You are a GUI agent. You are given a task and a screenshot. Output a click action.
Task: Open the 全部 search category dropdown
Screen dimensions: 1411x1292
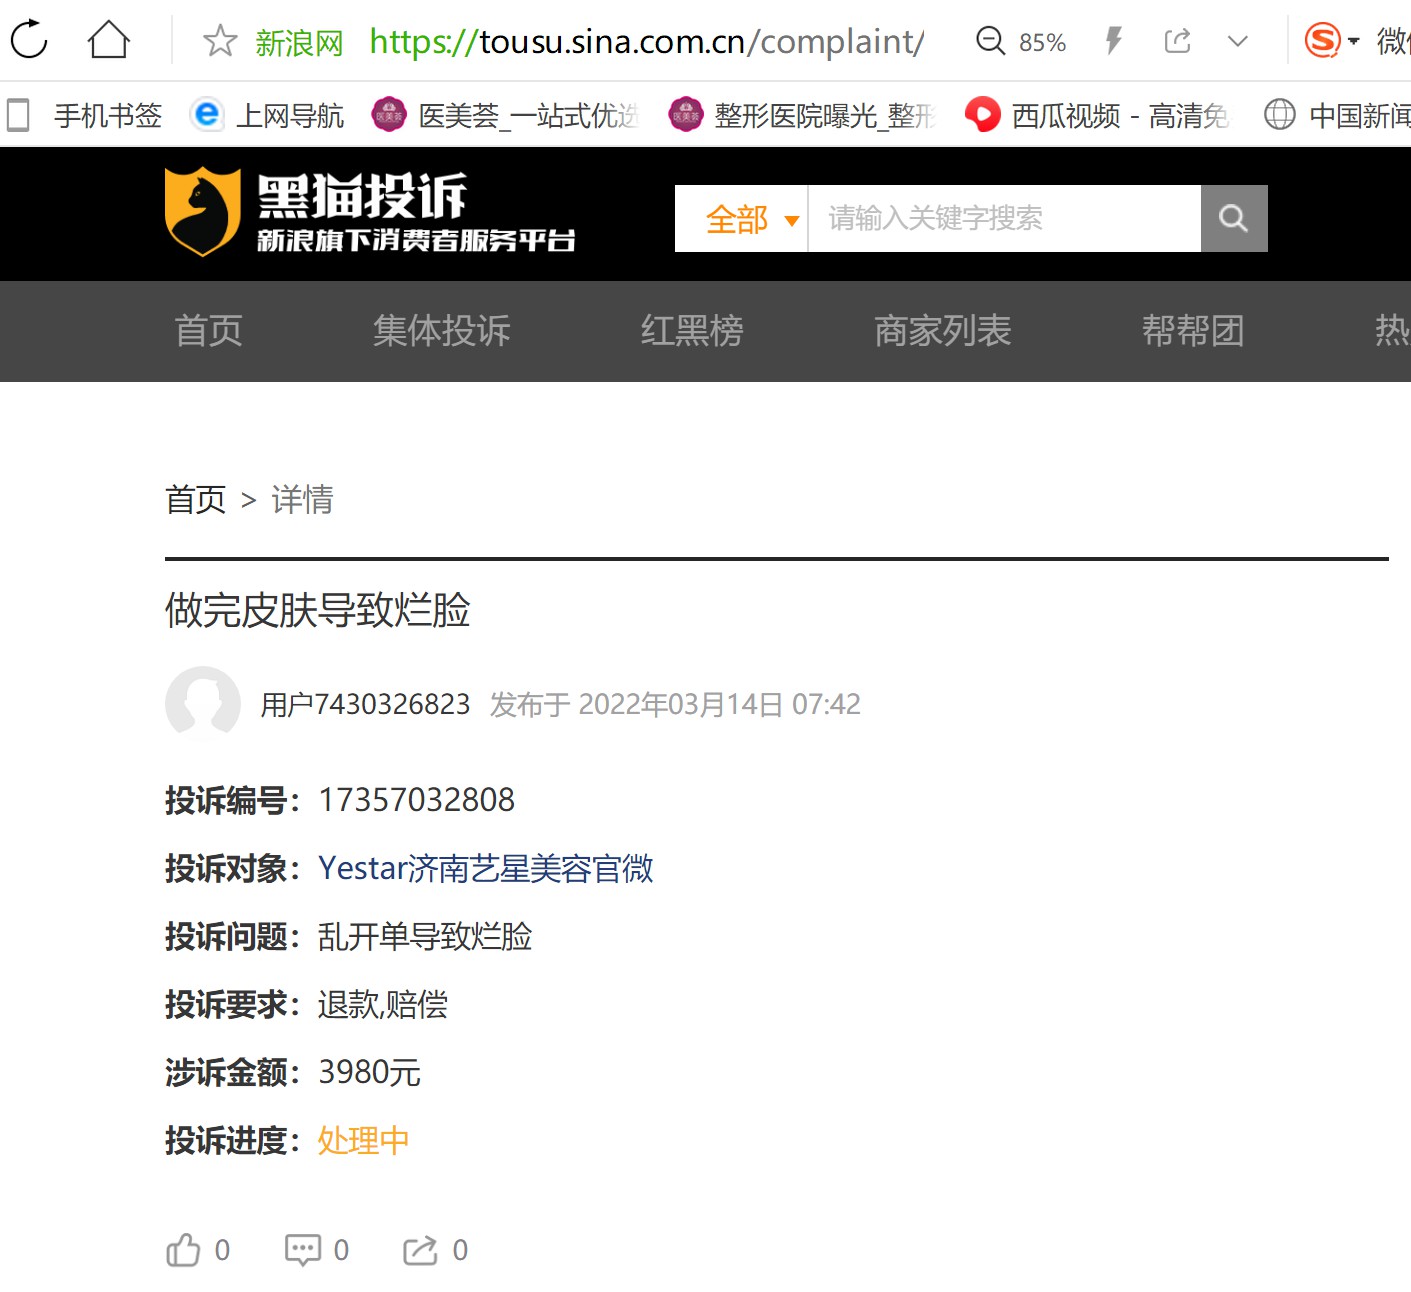(741, 218)
